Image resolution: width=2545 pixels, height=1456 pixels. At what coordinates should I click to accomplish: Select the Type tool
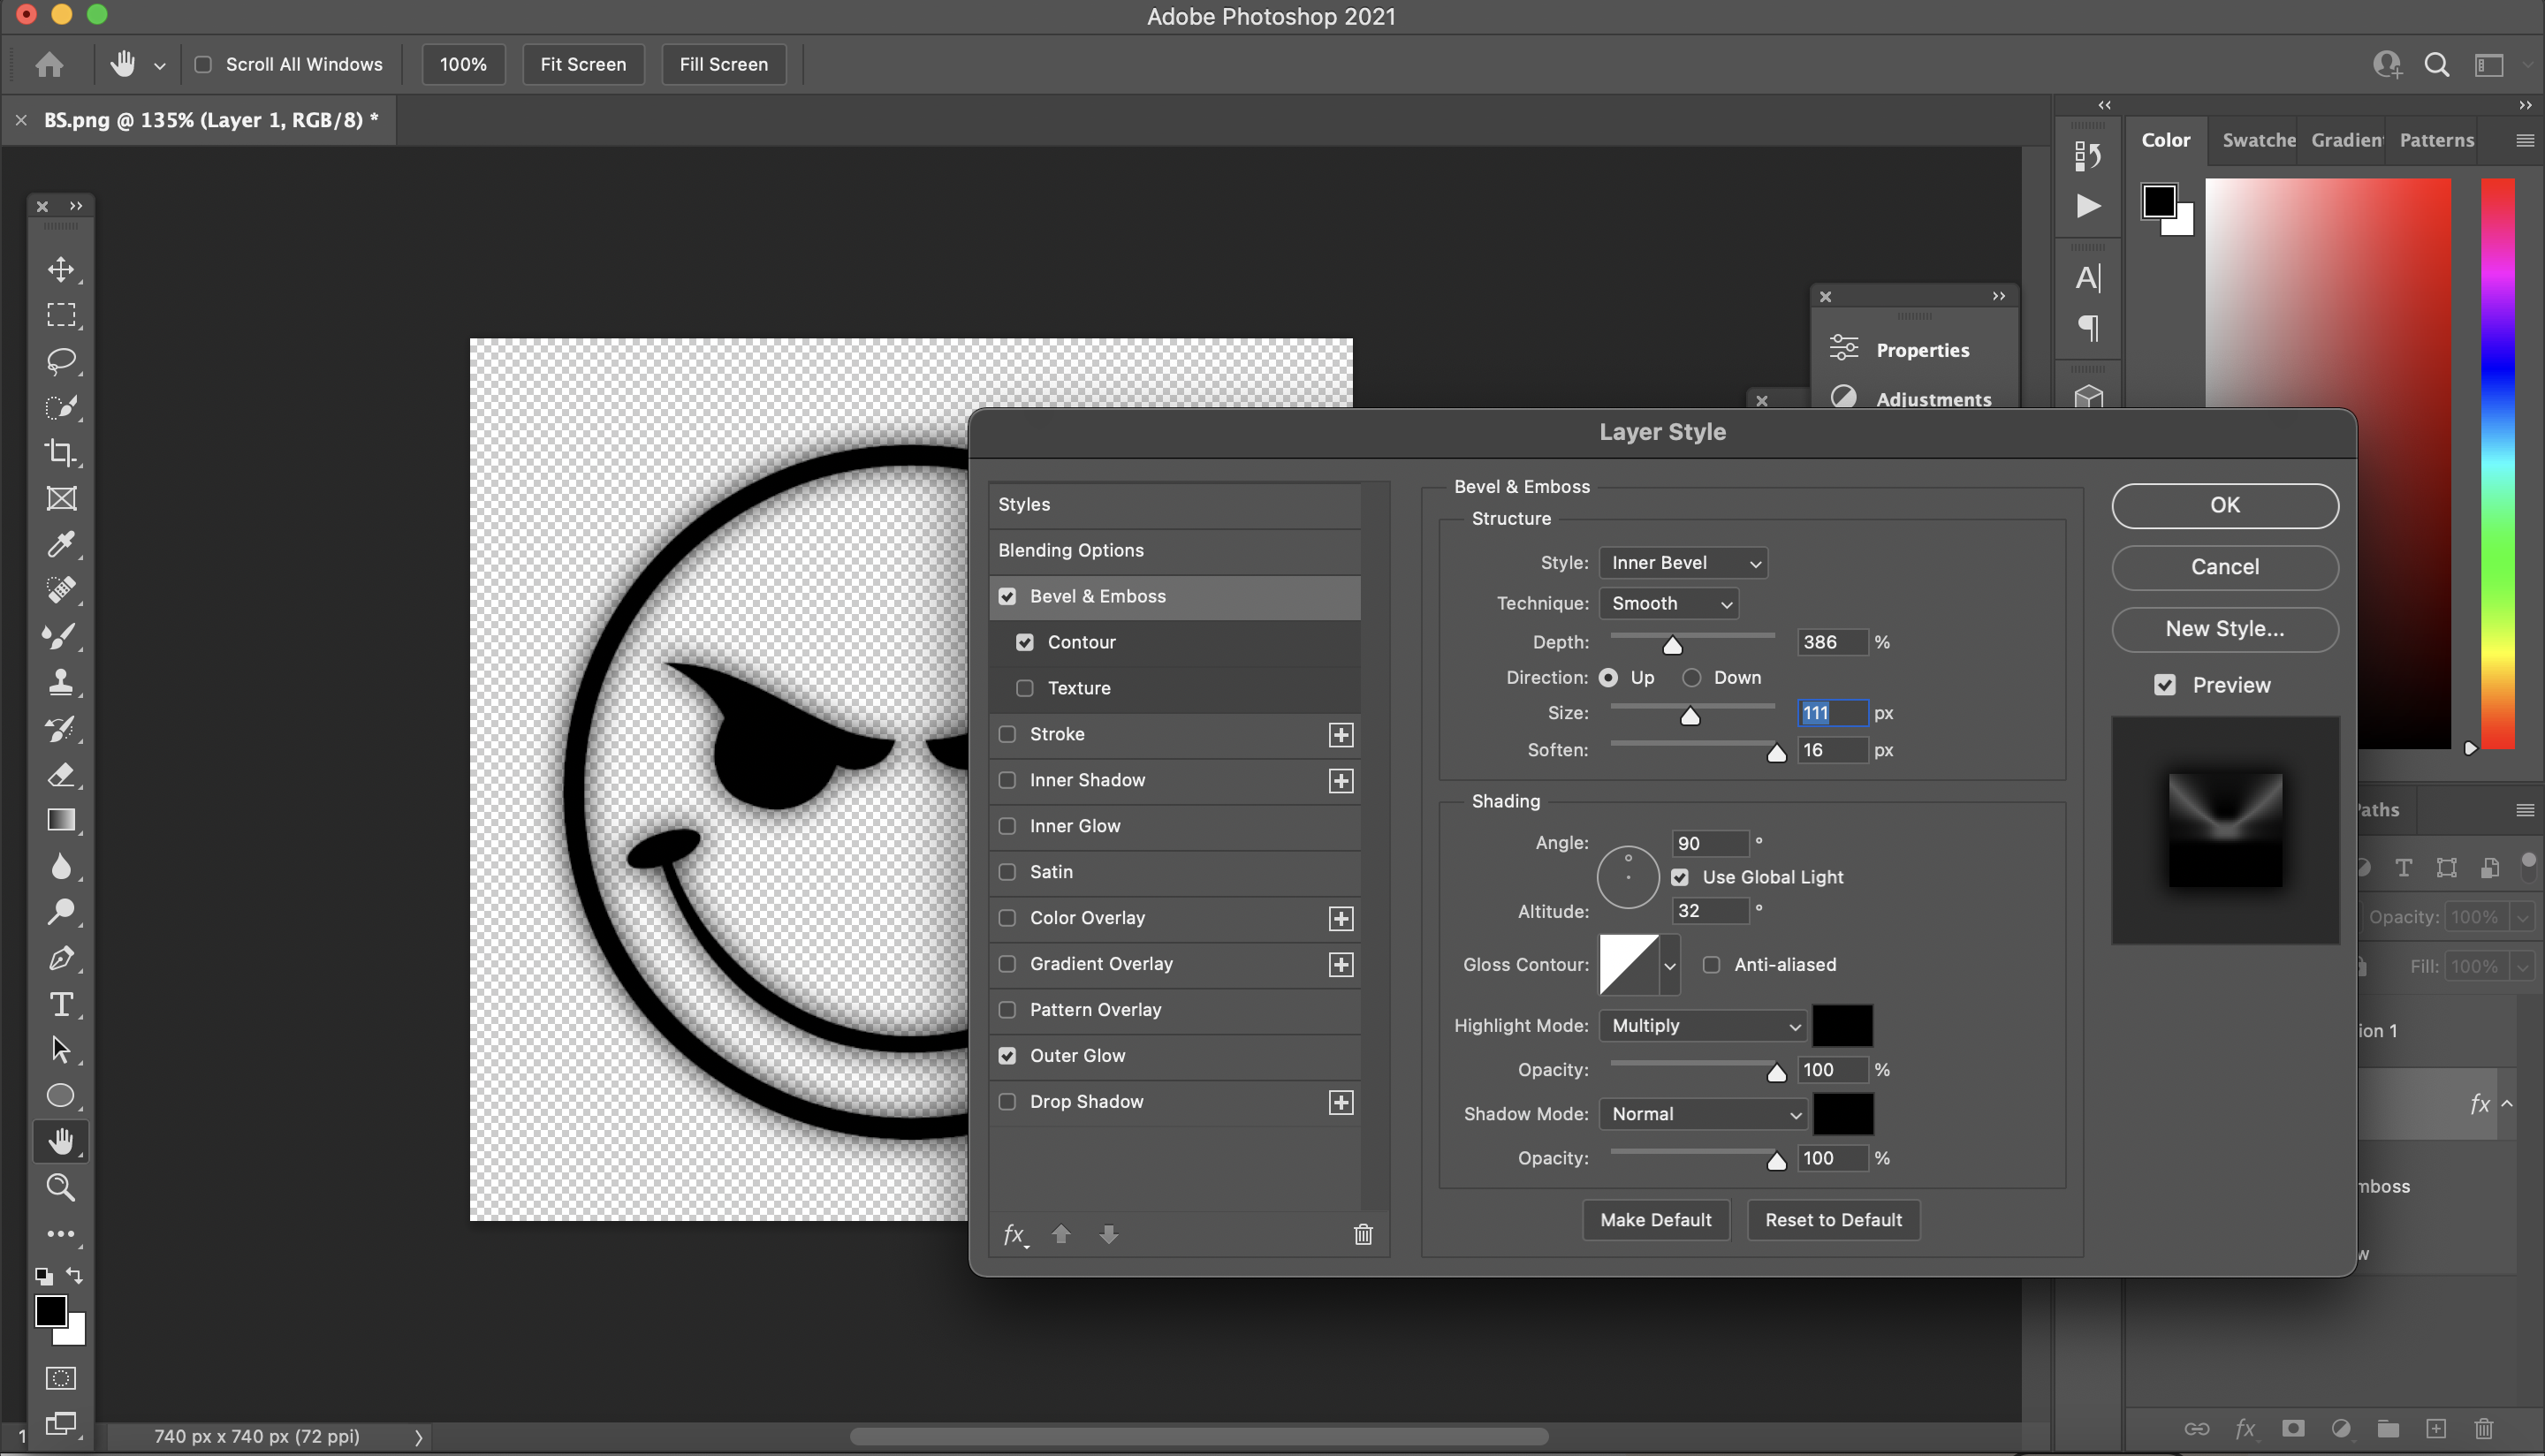(x=61, y=1005)
